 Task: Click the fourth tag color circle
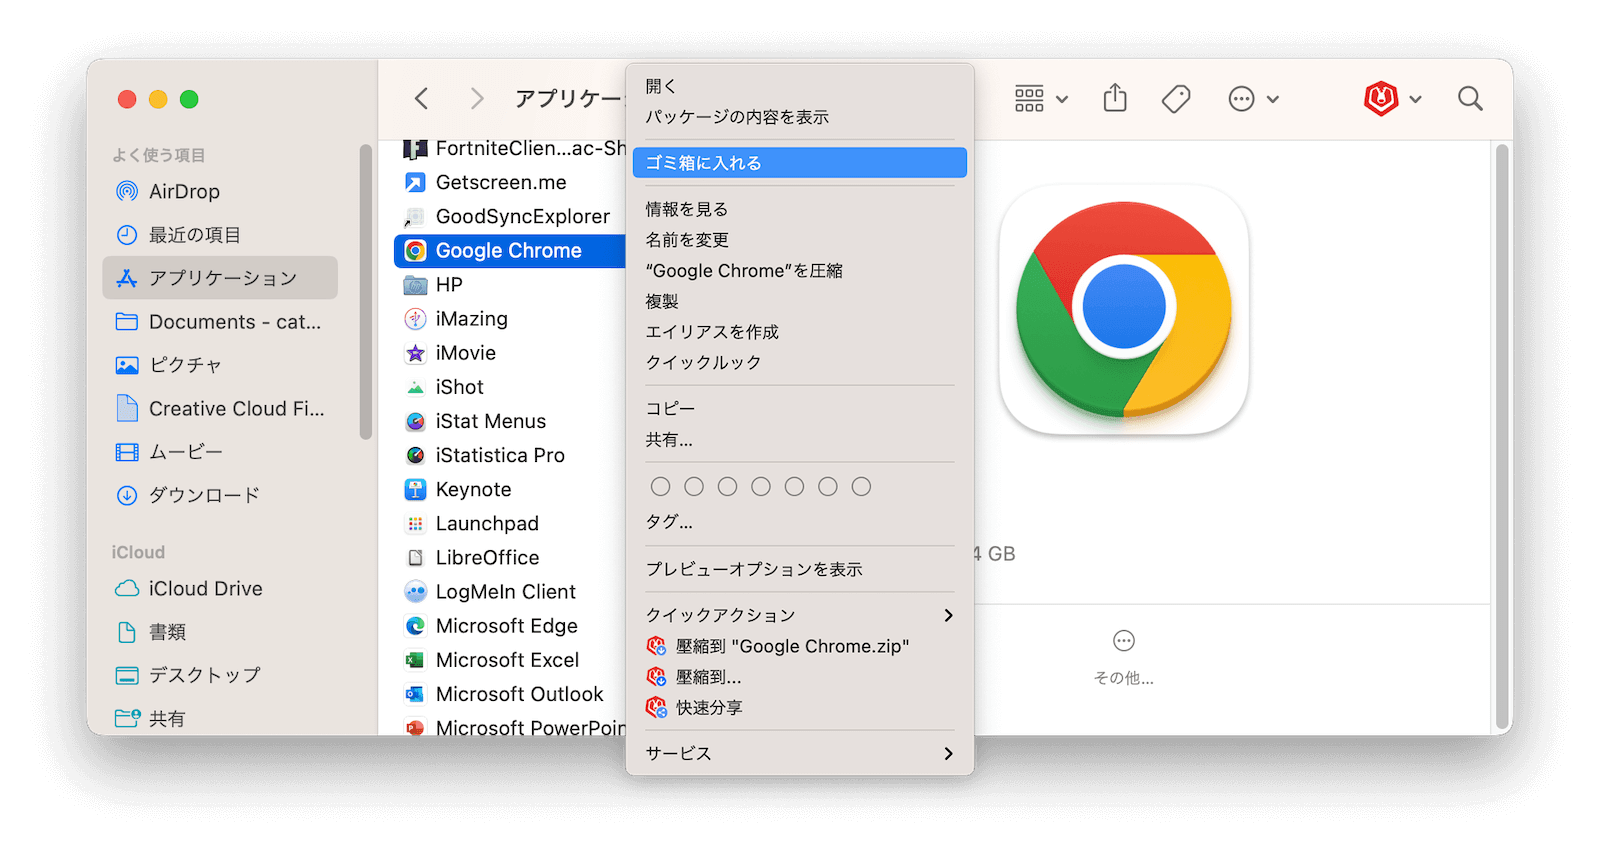pos(761,487)
